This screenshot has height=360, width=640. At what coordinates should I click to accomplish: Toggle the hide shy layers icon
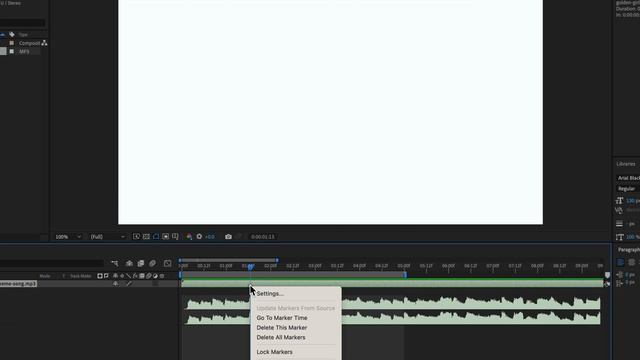129,264
